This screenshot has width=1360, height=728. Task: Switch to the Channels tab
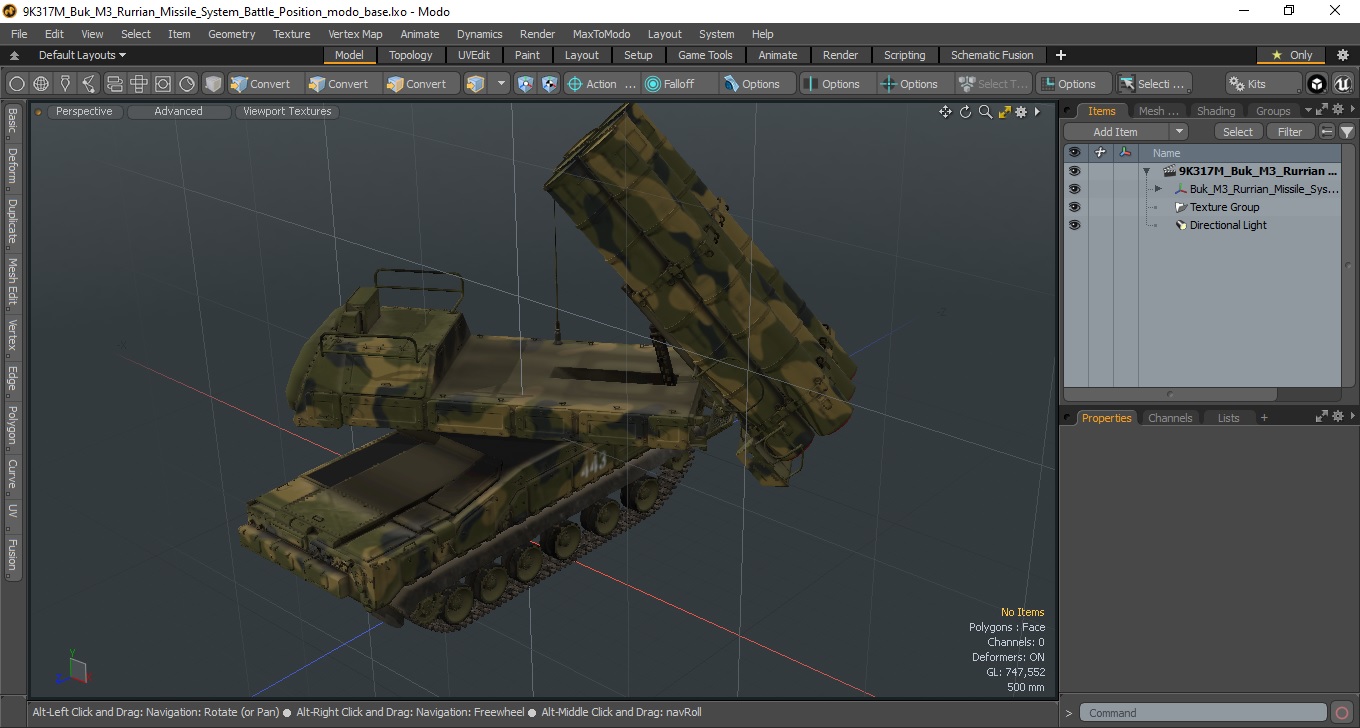[x=1170, y=418]
